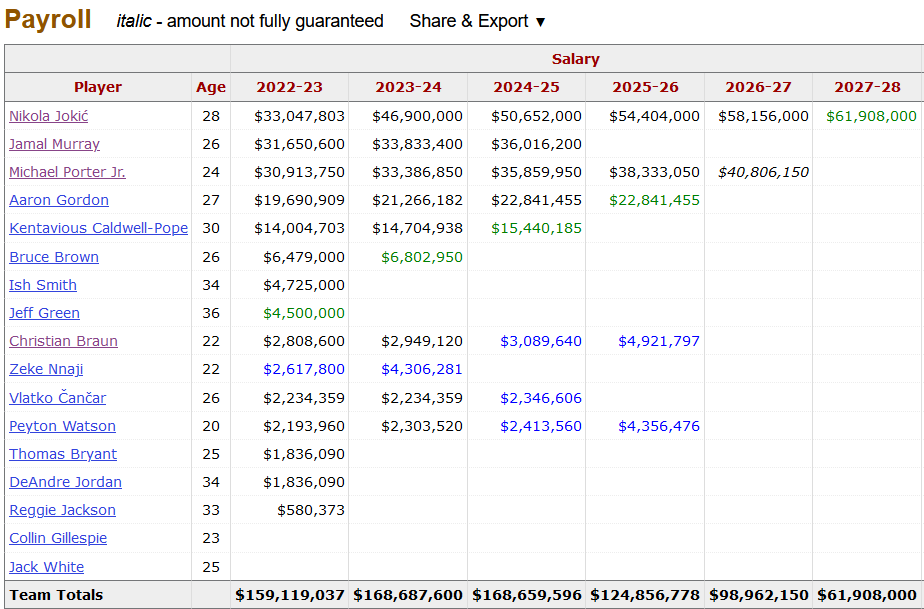Select Jokić's $54,404,000 salary cell
Viewport: 924px width, 609px height.
[654, 116]
